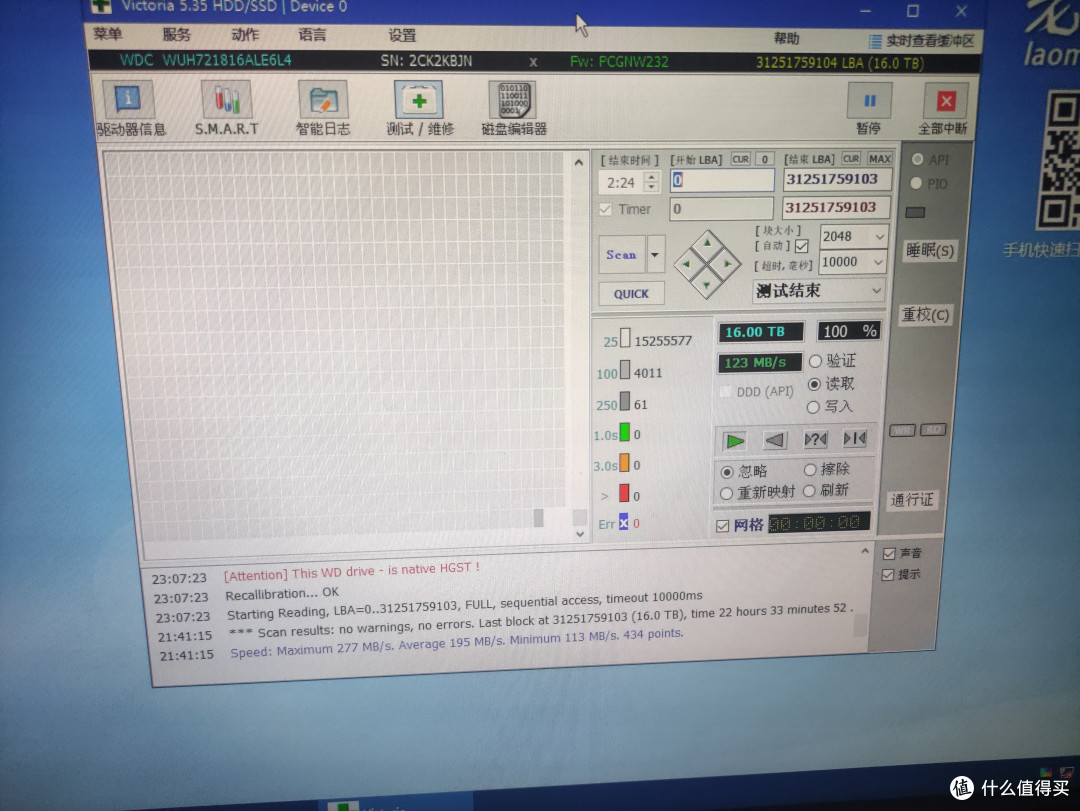Select the 刷新 refresh radio button
The width and height of the screenshot is (1080, 811).
click(x=809, y=491)
